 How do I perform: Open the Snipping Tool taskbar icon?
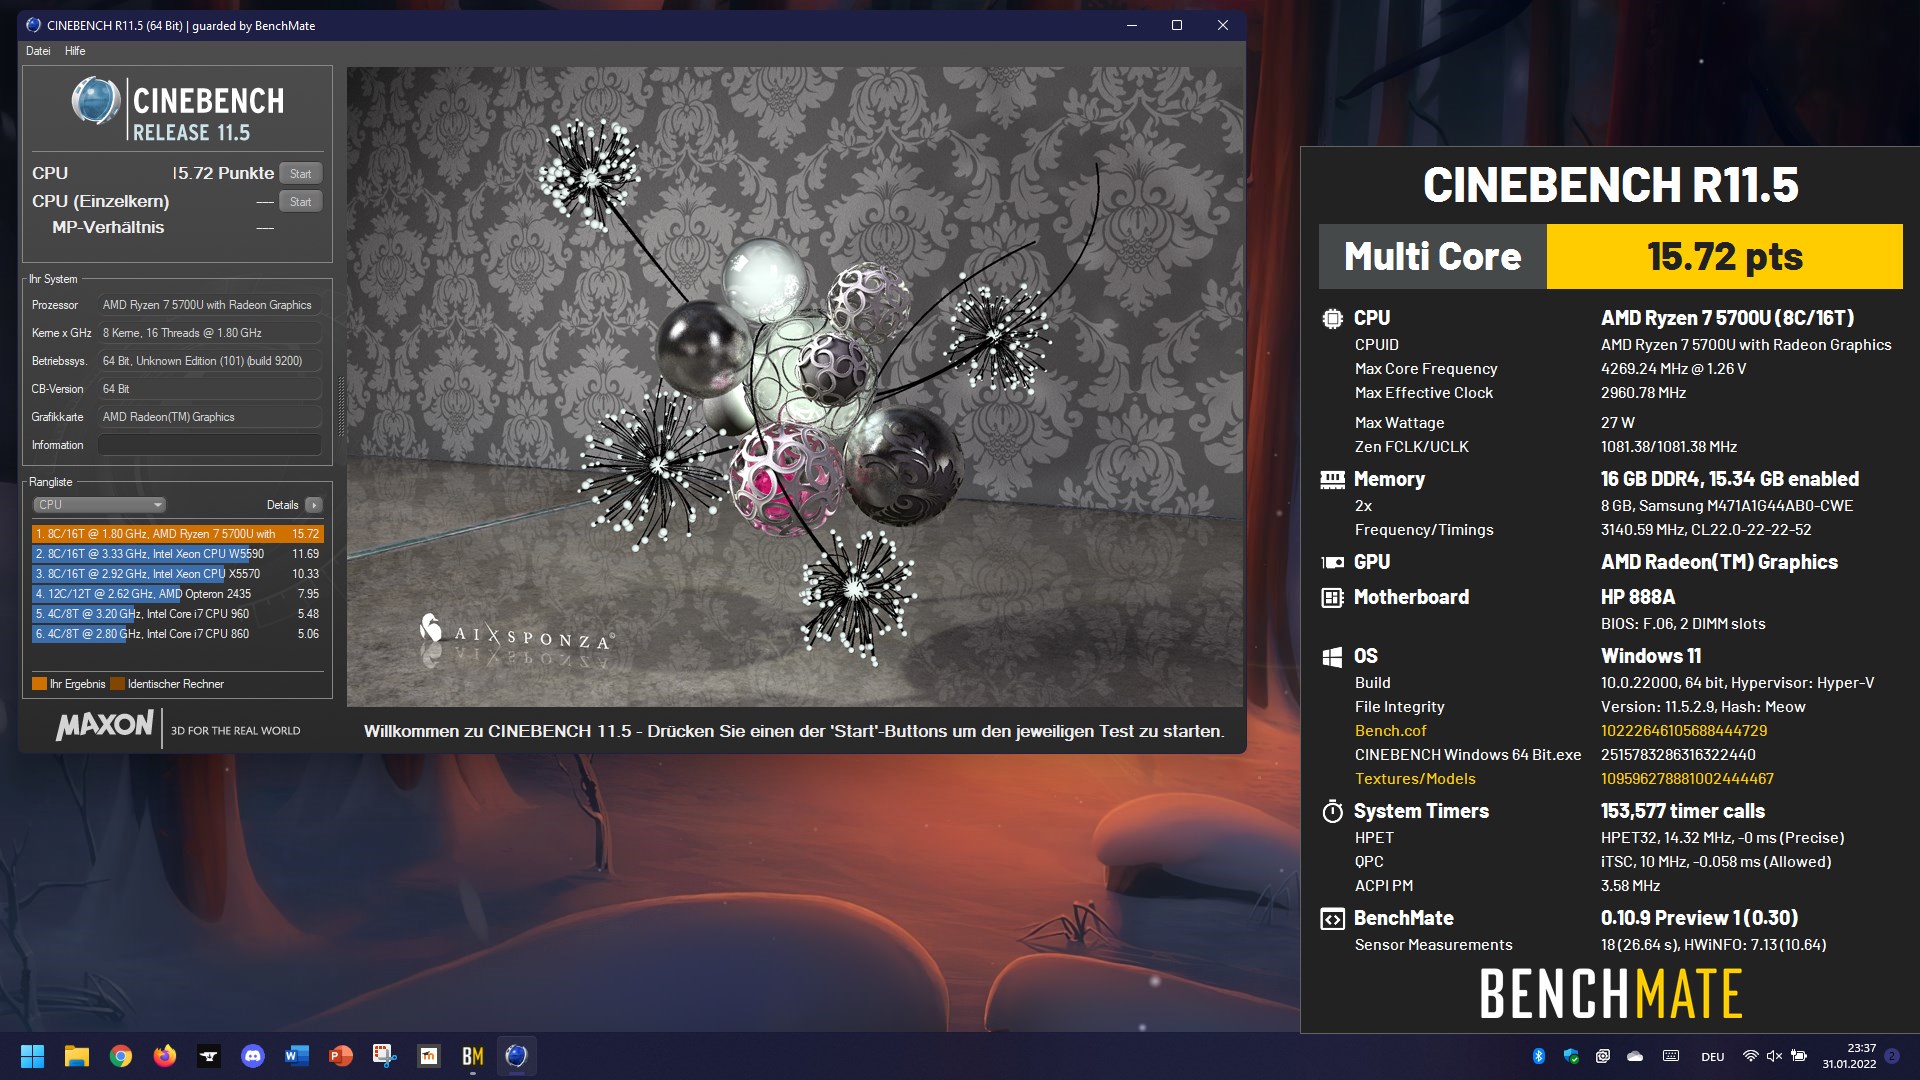[385, 1056]
